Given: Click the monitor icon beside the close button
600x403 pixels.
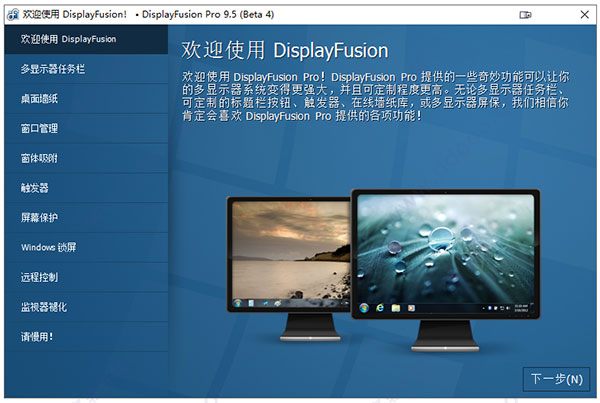Looking at the screenshot, I should click(525, 15).
